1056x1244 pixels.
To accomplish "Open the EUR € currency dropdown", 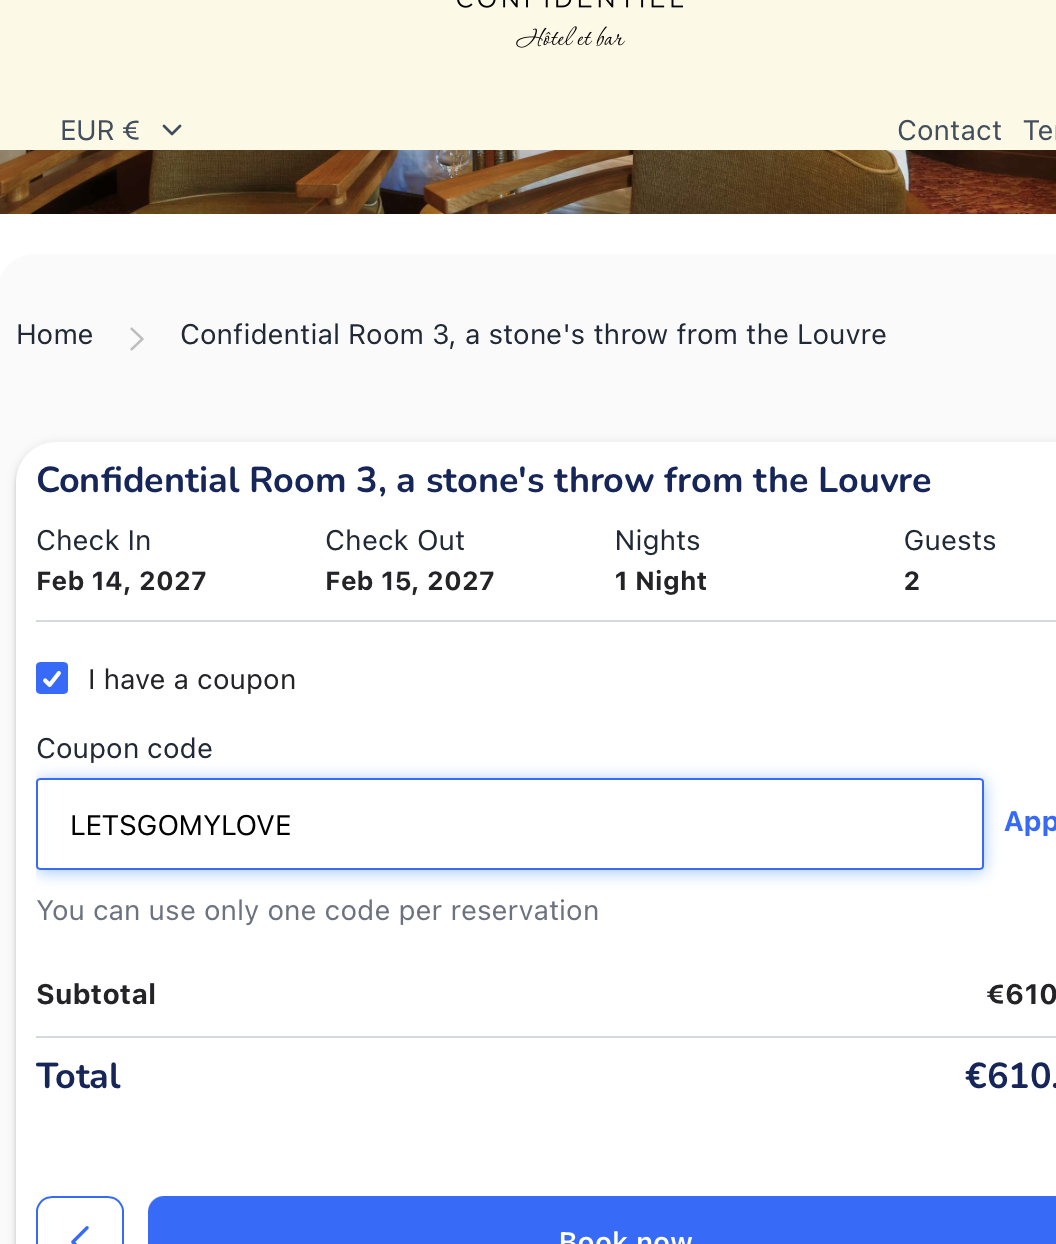I will click(121, 130).
